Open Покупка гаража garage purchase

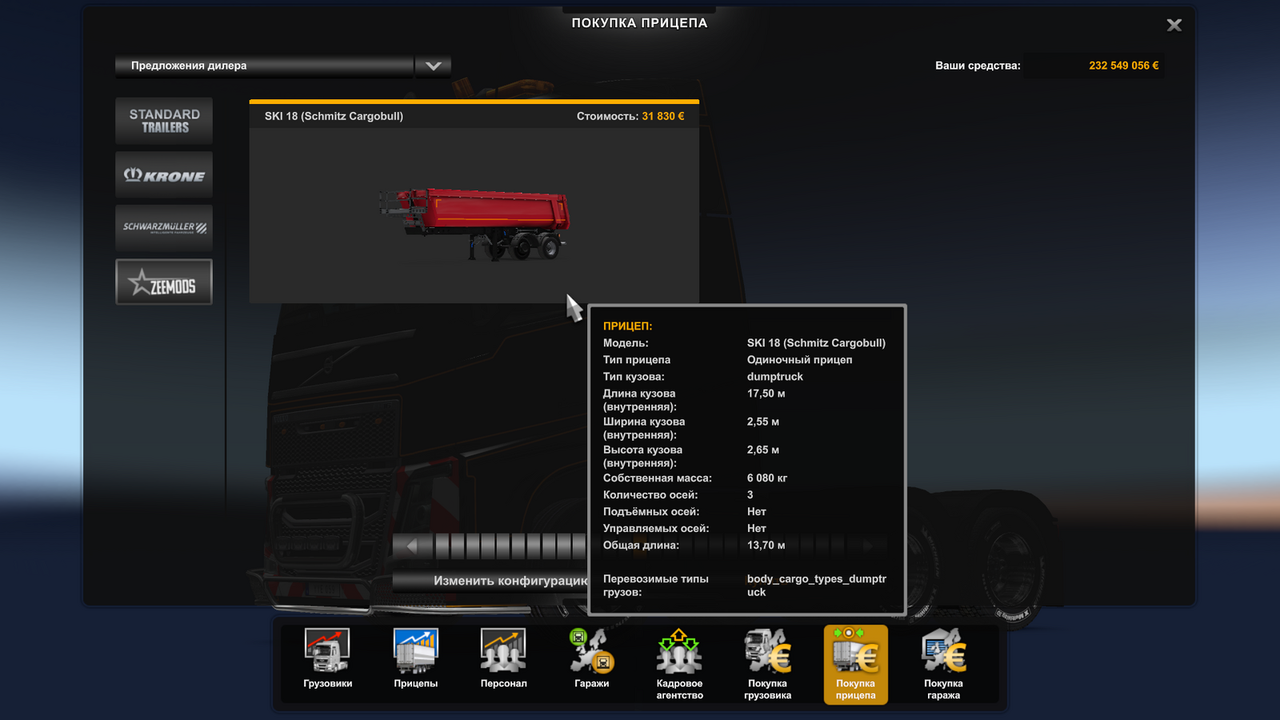pos(943,664)
